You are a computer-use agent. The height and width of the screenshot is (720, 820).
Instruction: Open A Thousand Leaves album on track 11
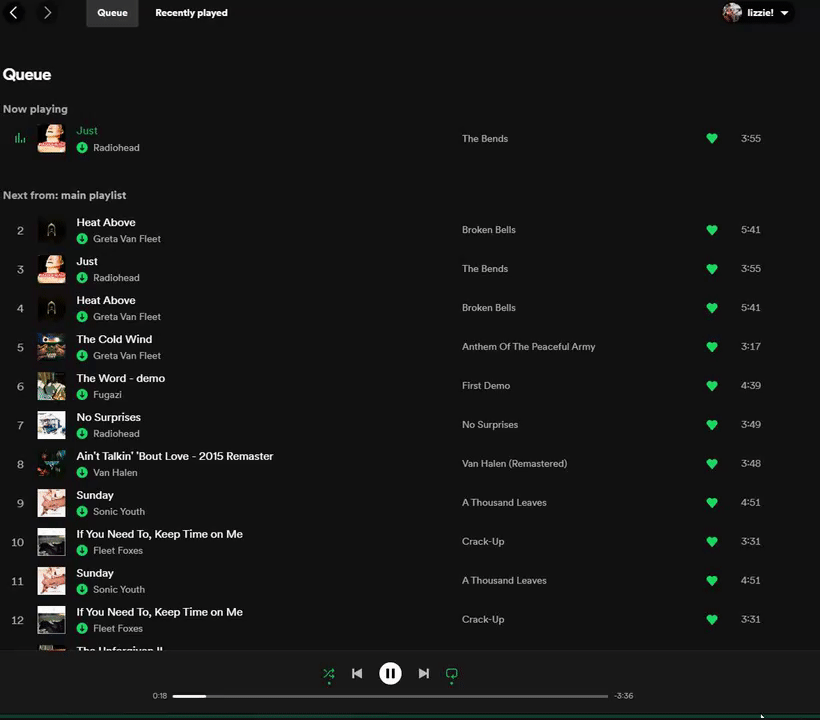504,580
